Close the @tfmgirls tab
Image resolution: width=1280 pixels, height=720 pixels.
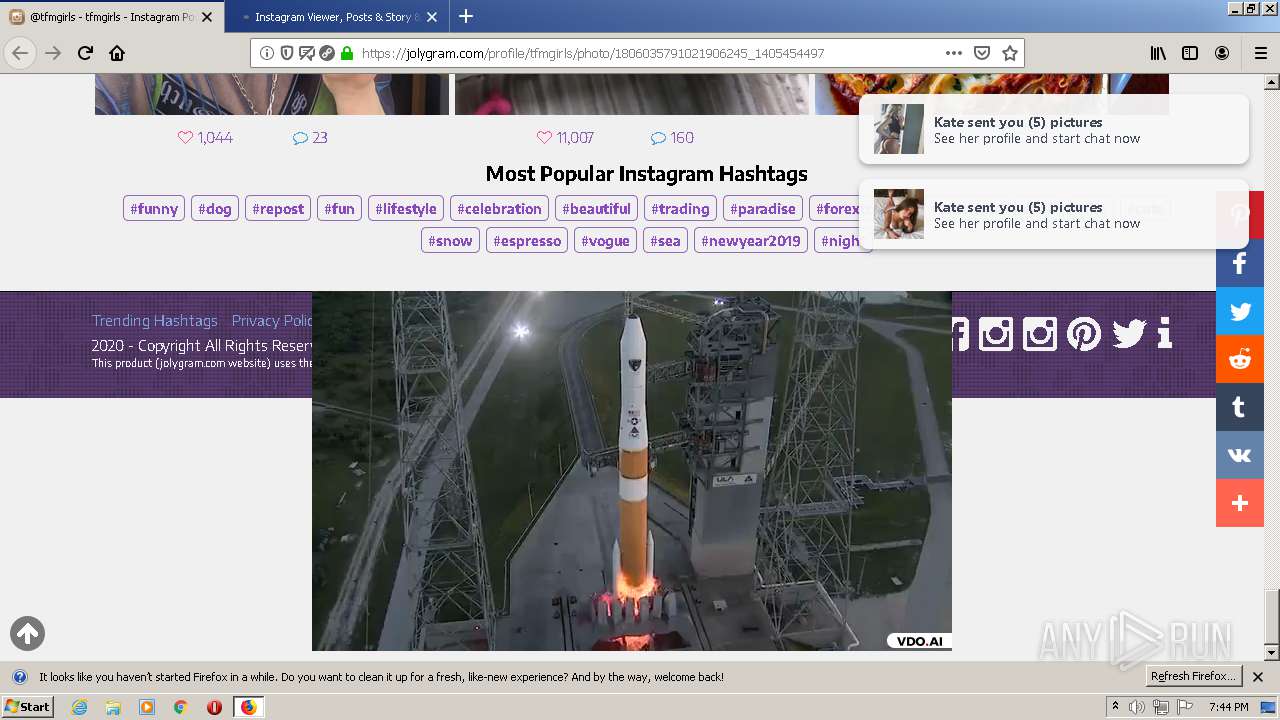pyautogui.click(x=207, y=17)
